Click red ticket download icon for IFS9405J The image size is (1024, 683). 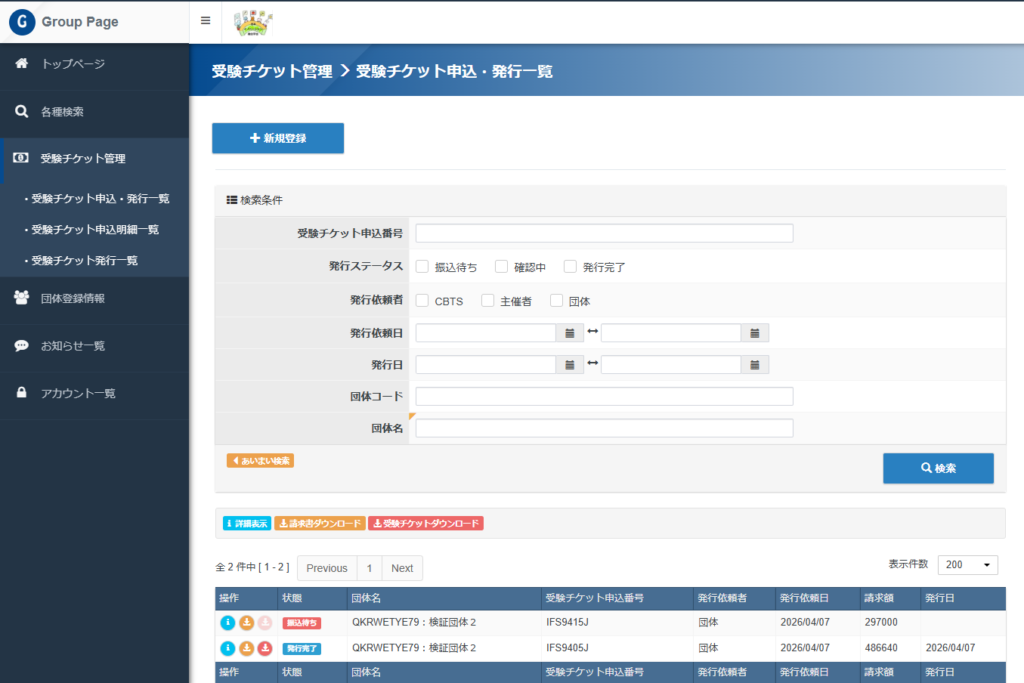(x=265, y=648)
